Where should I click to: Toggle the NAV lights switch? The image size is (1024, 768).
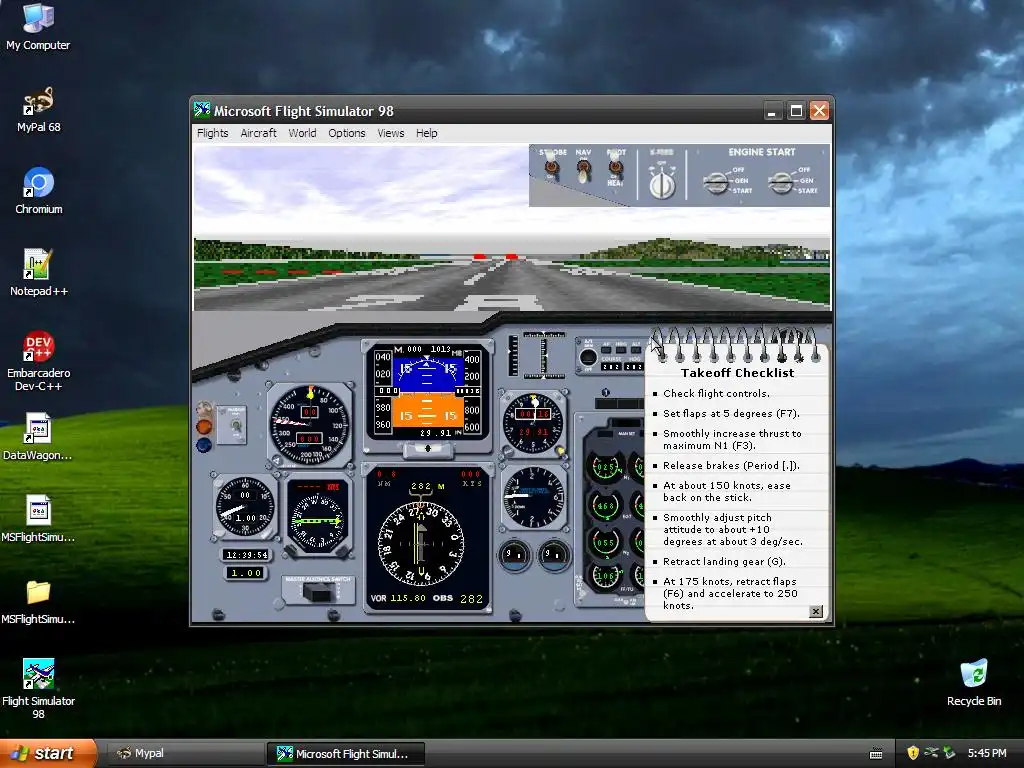(583, 170)
